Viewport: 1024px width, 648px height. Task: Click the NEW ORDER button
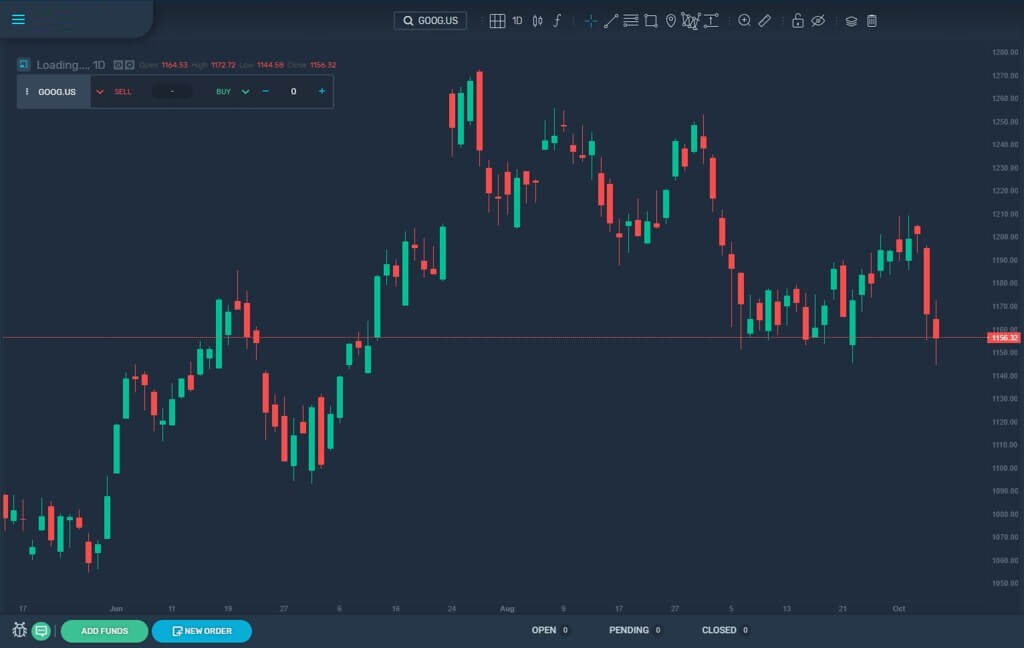pyautogui.click(x=202, y=630)
